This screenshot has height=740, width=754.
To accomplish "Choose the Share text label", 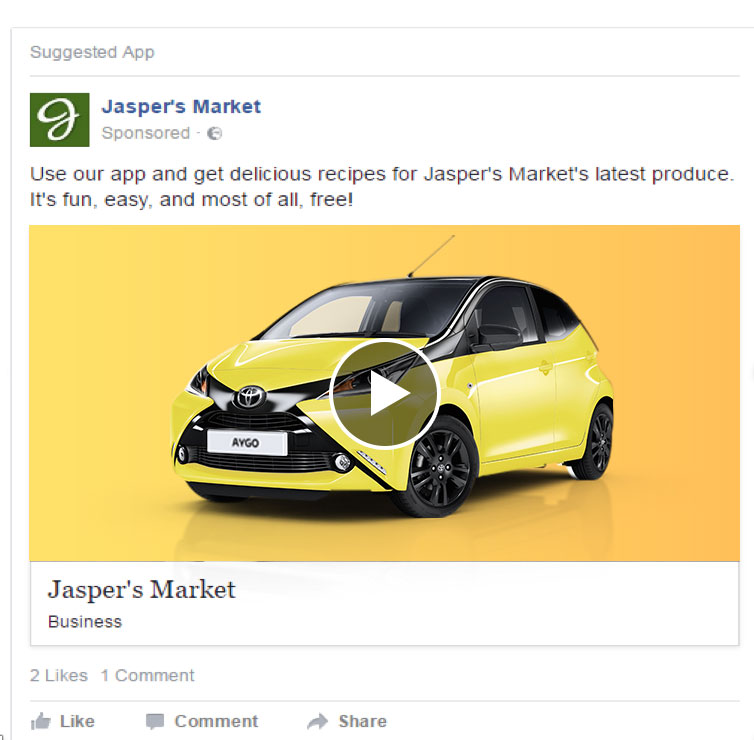I will 363,721.
